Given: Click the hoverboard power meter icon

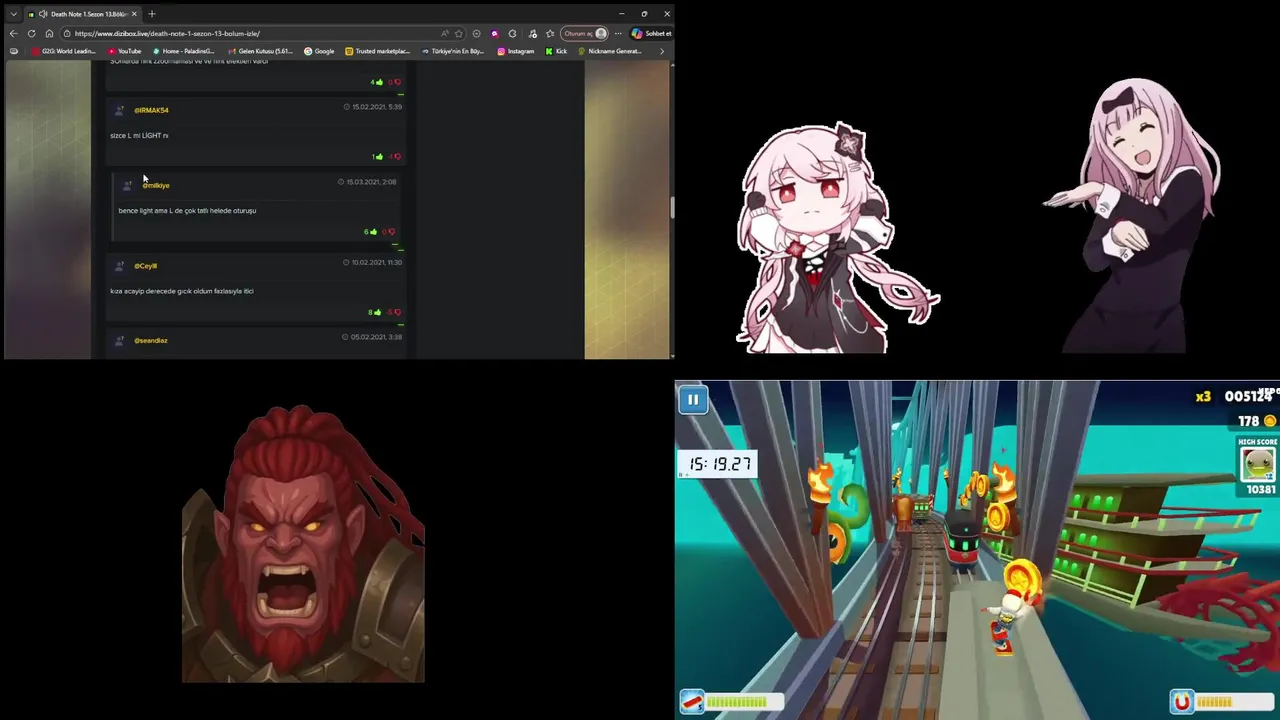Looking at the screenshot, I should 691,702.
